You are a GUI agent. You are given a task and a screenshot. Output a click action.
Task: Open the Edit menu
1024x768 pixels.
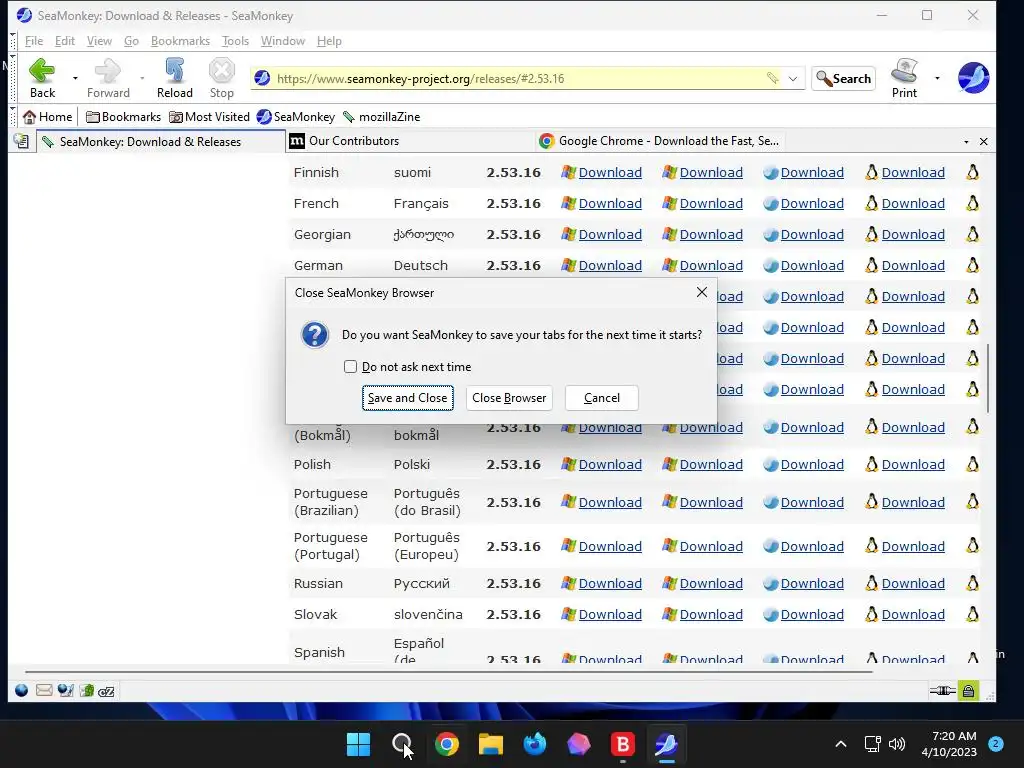point(65,40)
